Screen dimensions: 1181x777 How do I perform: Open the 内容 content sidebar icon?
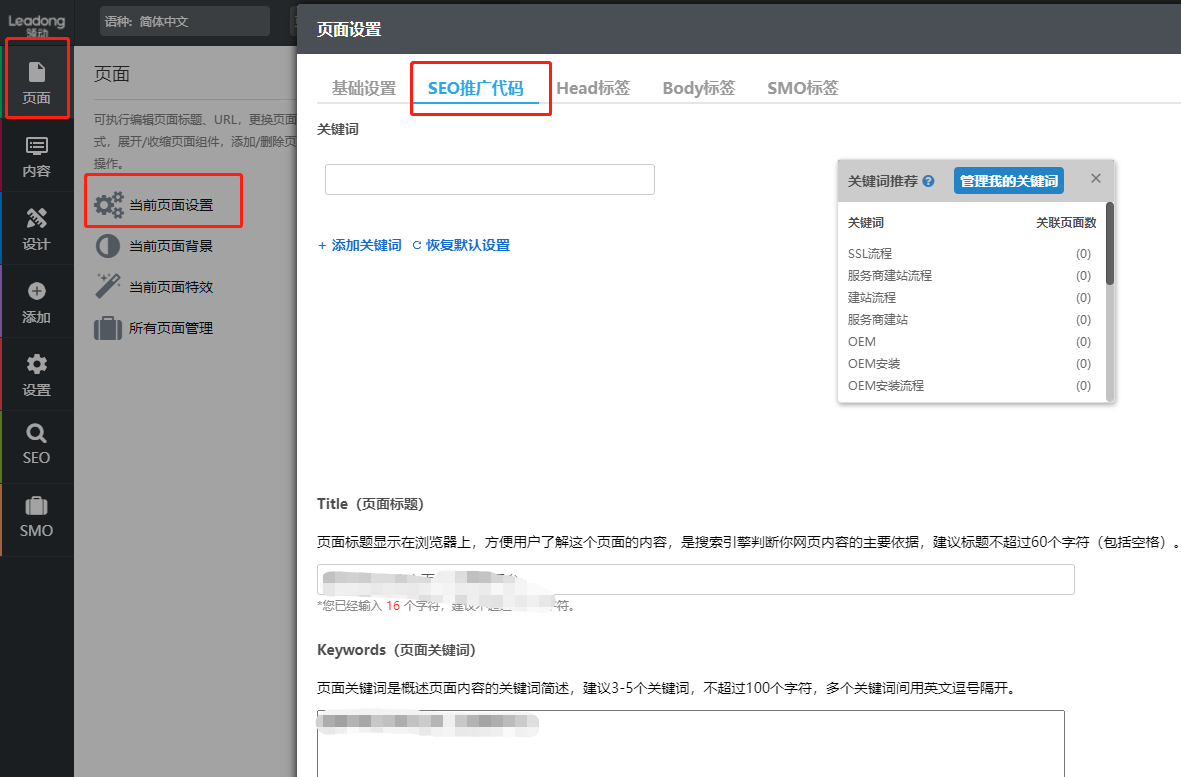37,156
